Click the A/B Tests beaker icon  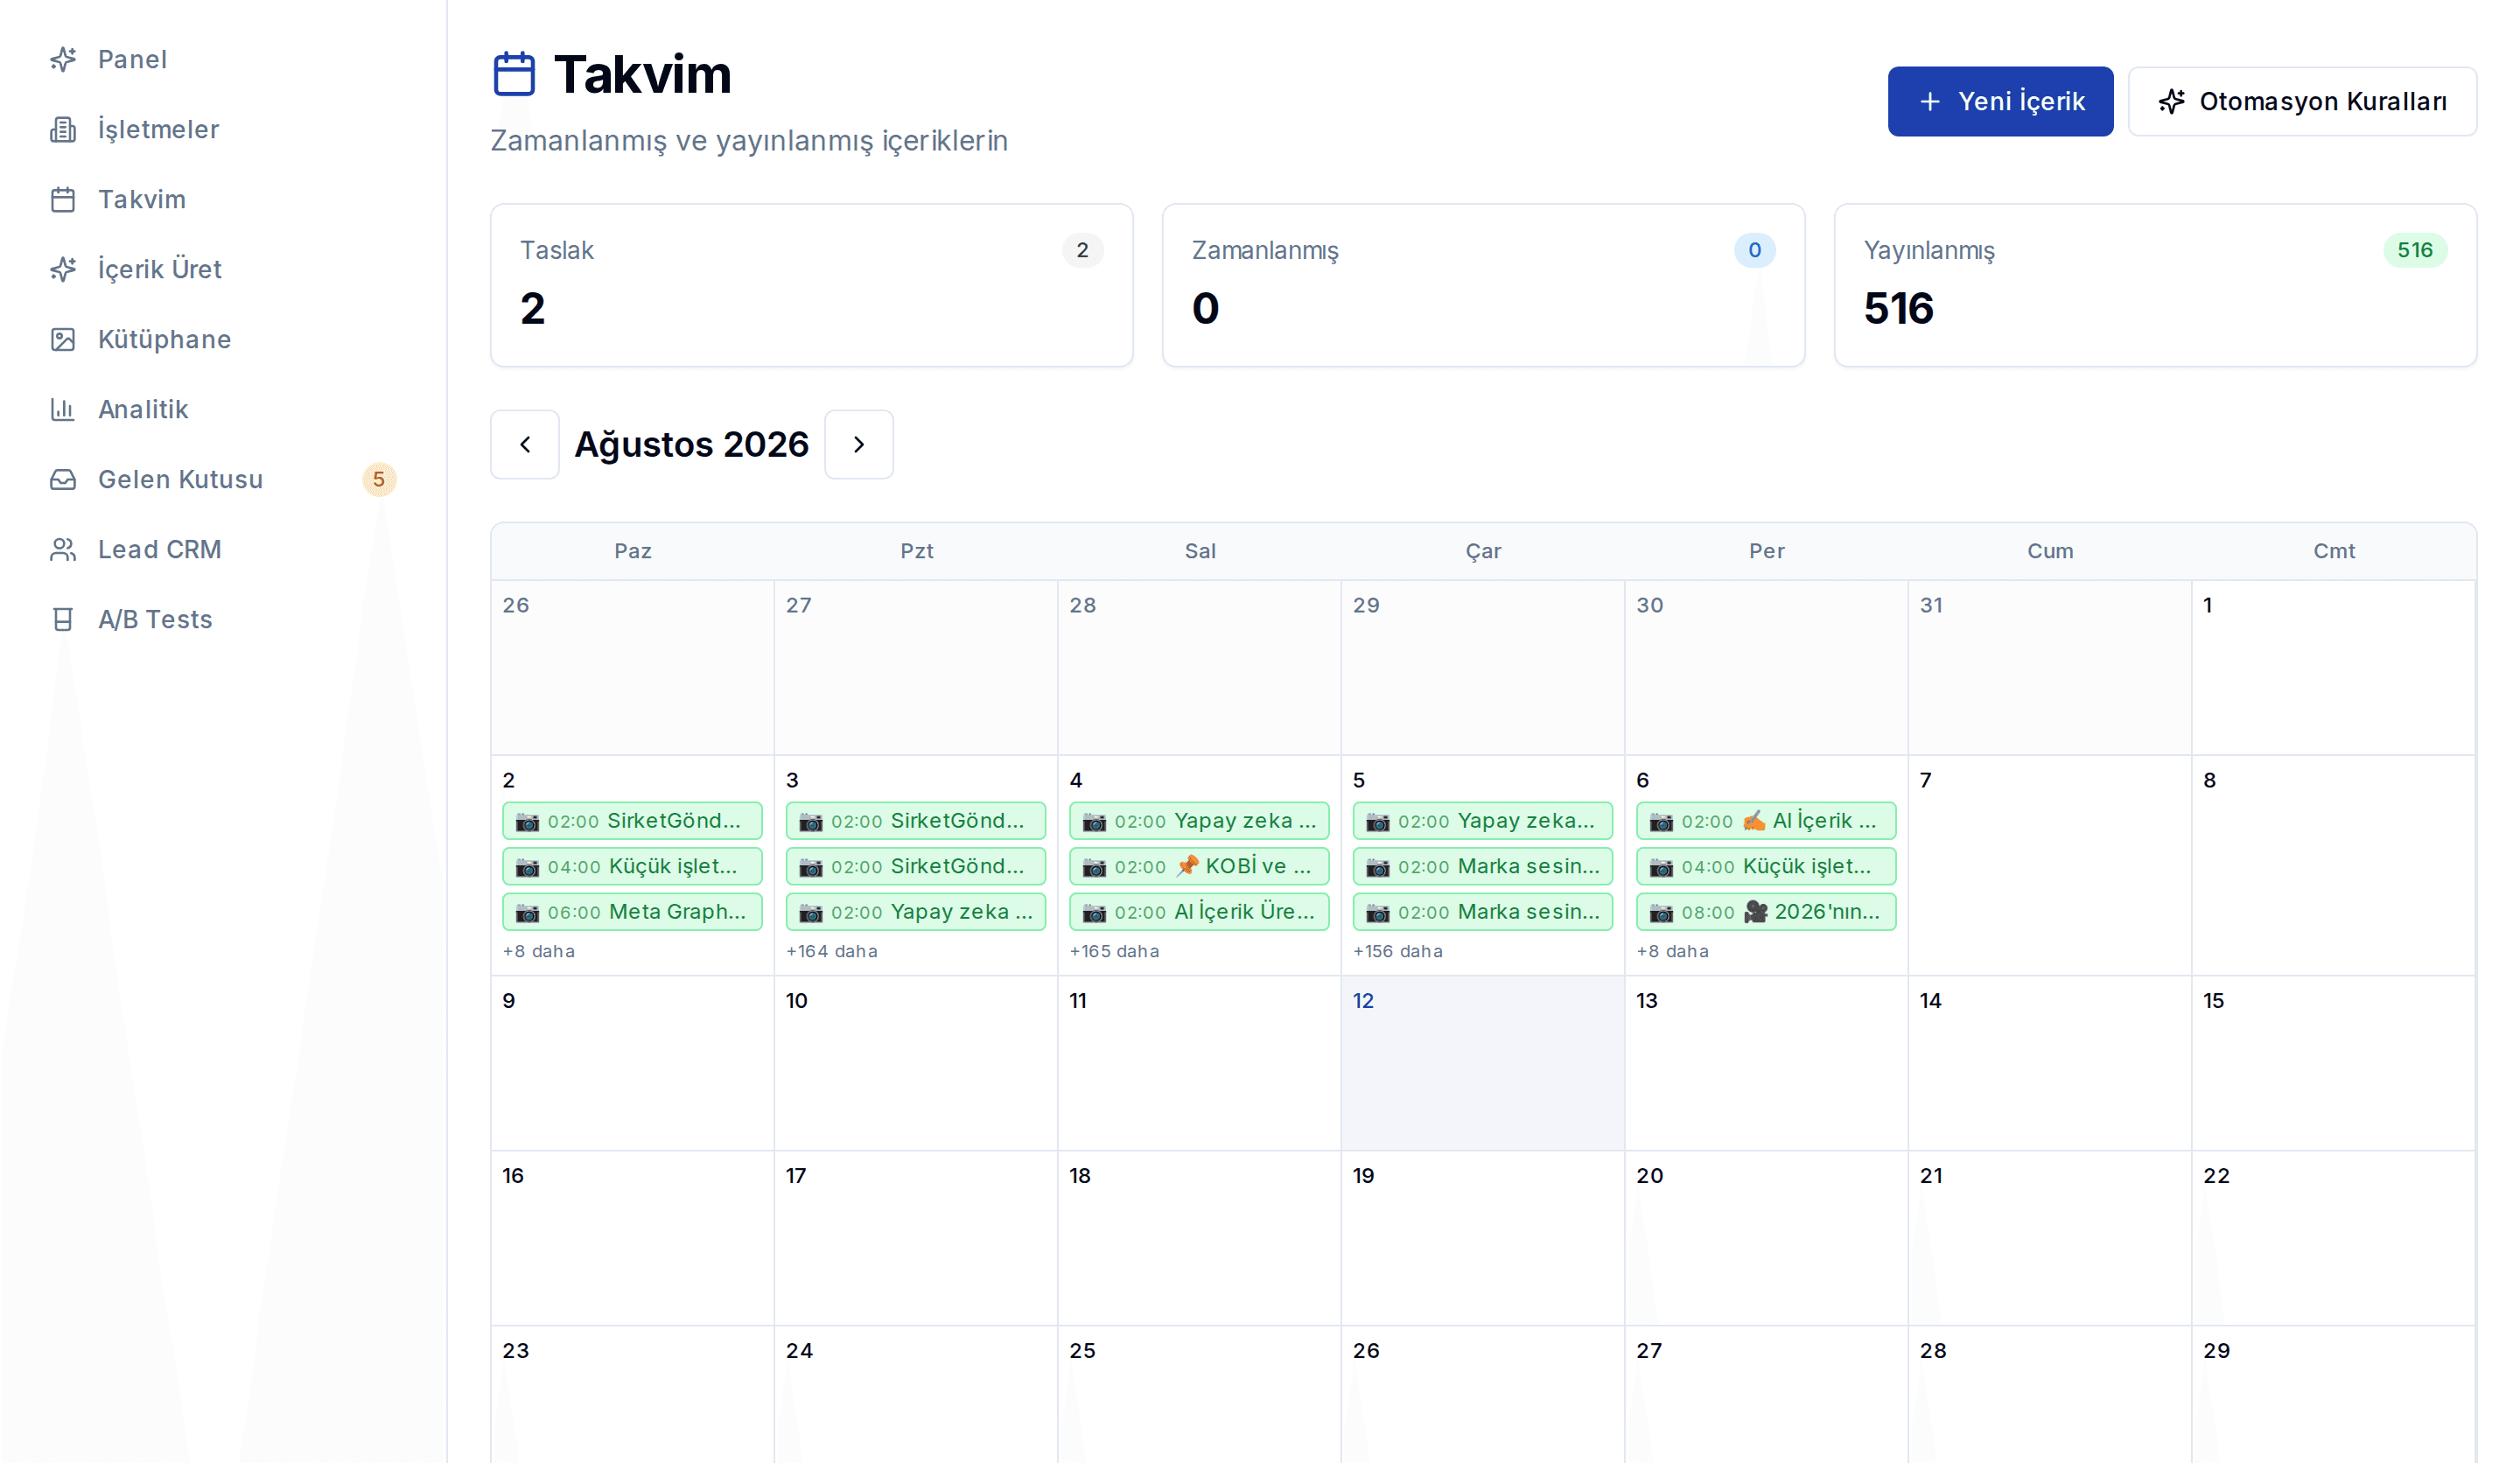tap(63, 619)
